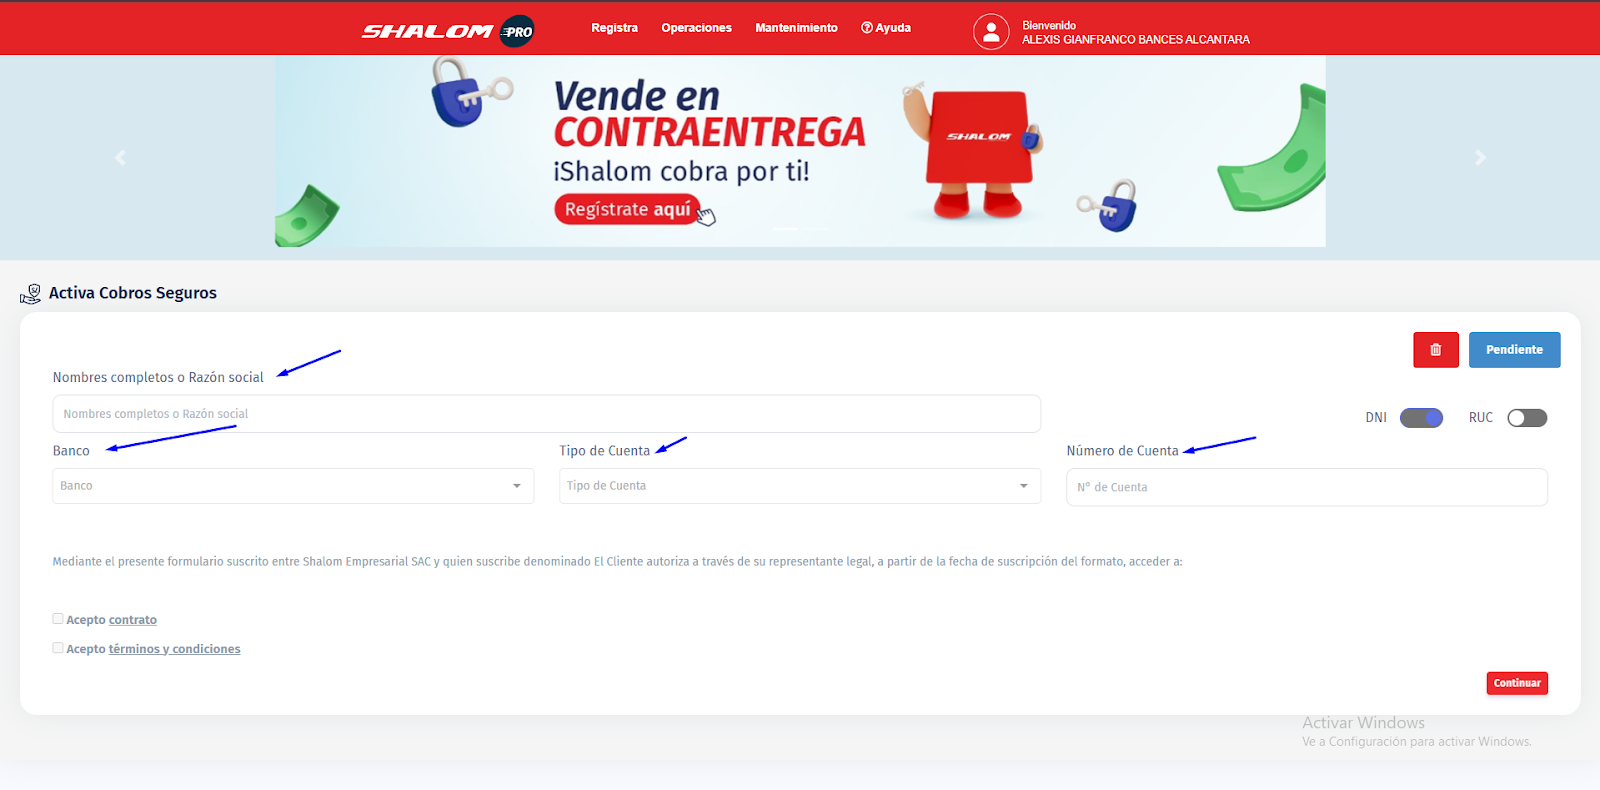Toggle the DNI switch
This screenshot has height=790, width=1600.
tap(1420, 418)
